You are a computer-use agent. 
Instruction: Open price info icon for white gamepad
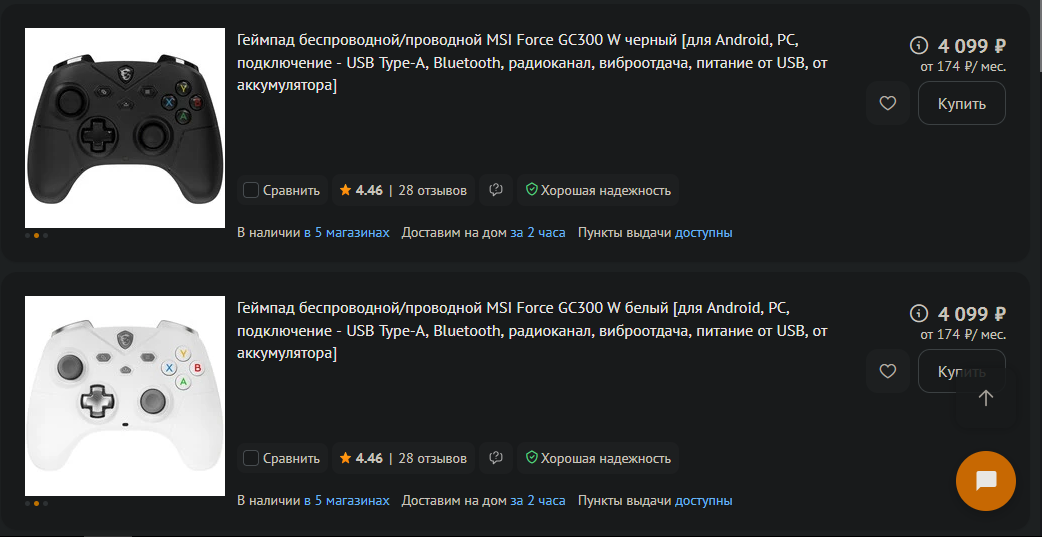click(919, 313)
